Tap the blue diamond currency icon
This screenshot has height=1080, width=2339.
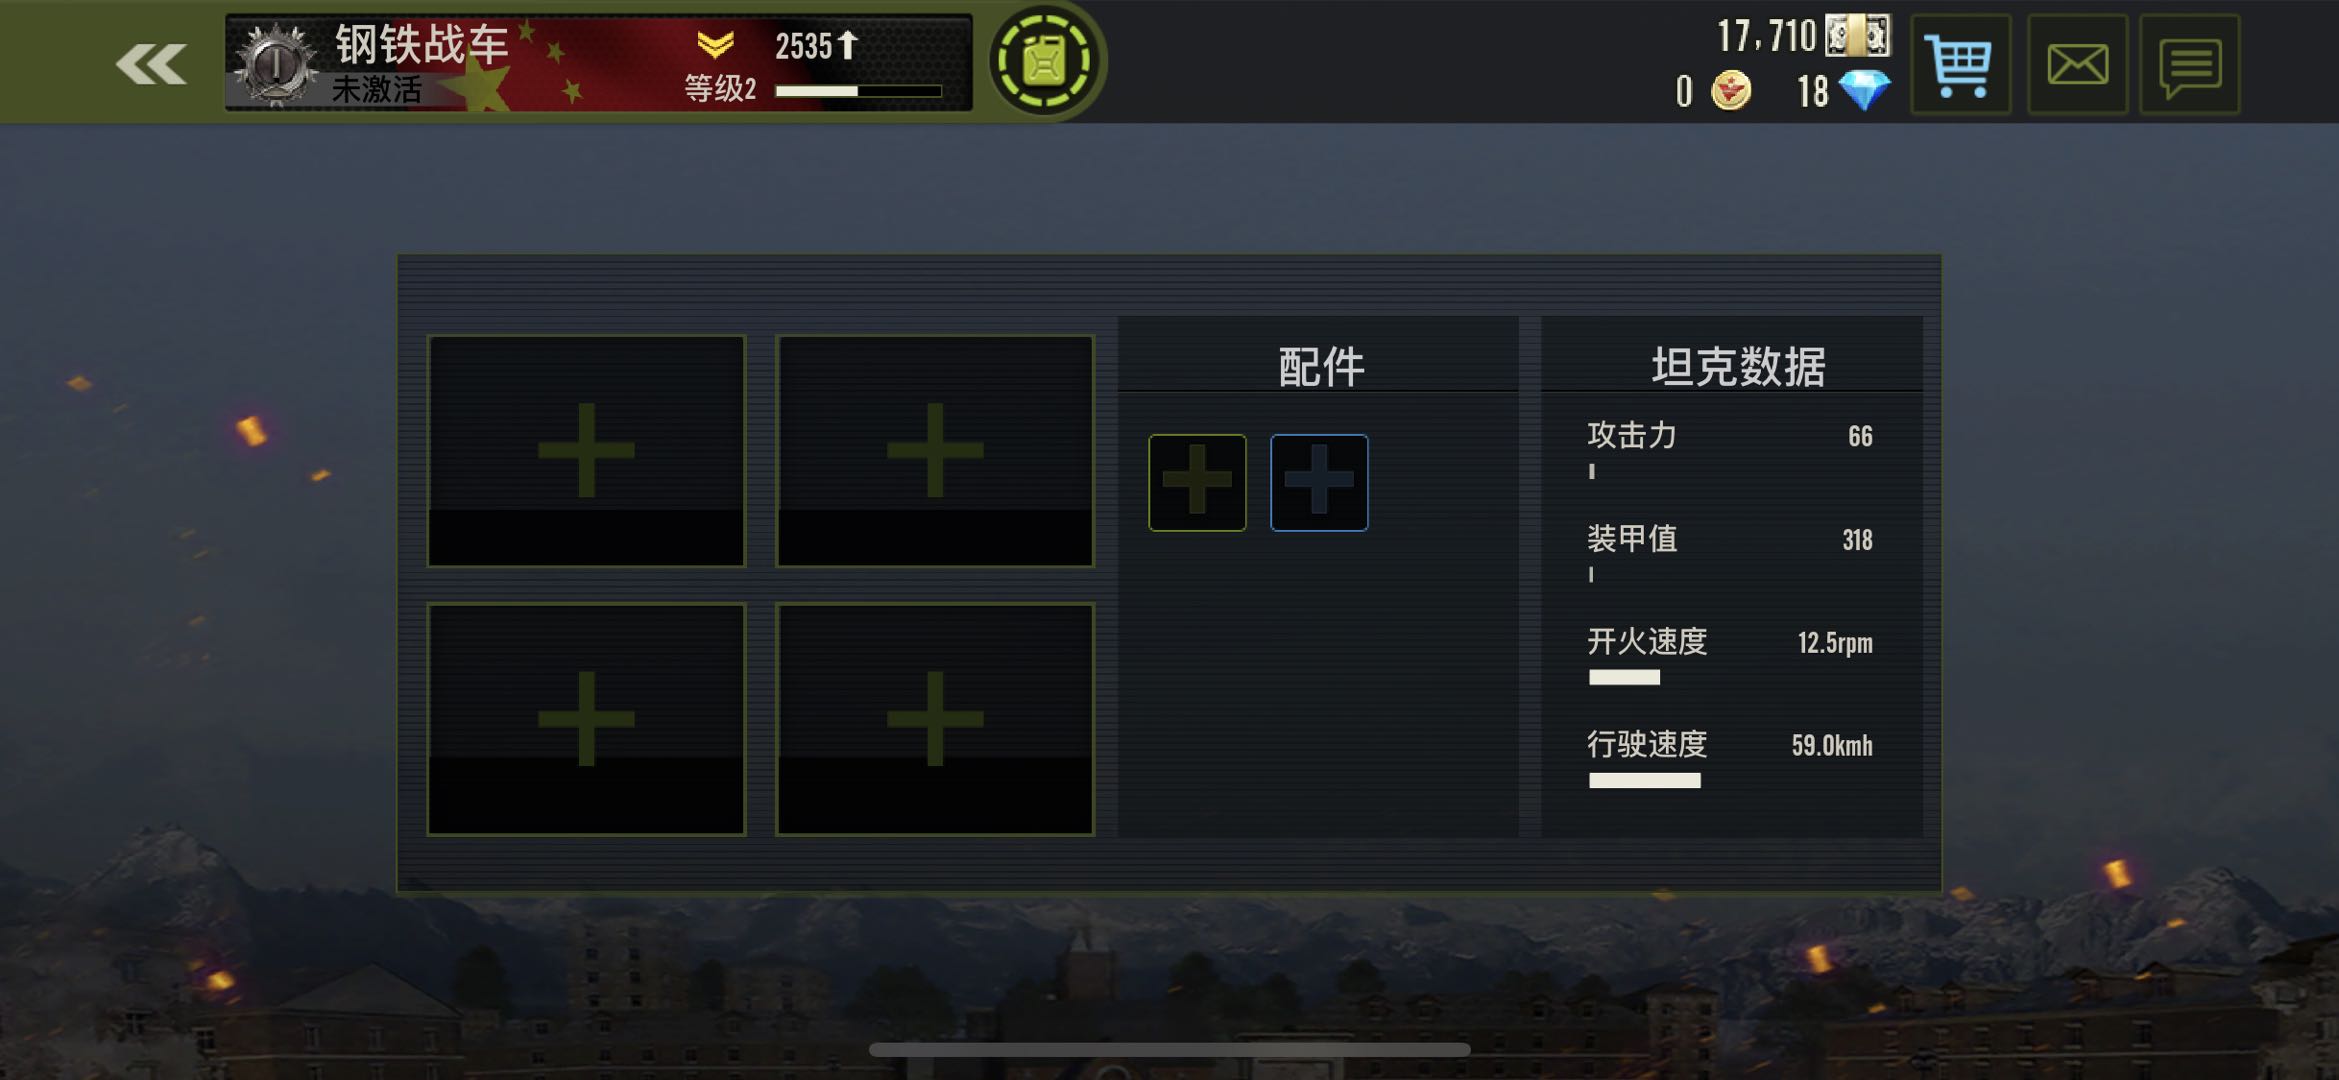(x=1864, y=91)
